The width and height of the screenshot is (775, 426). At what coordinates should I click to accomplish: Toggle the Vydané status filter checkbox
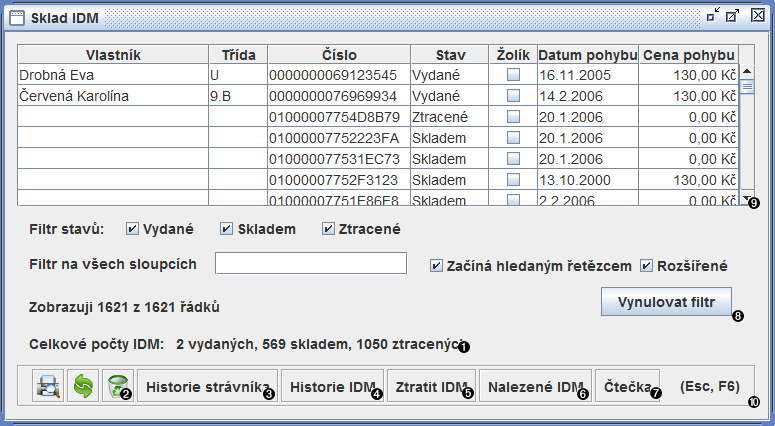click(x=132, y=229)
